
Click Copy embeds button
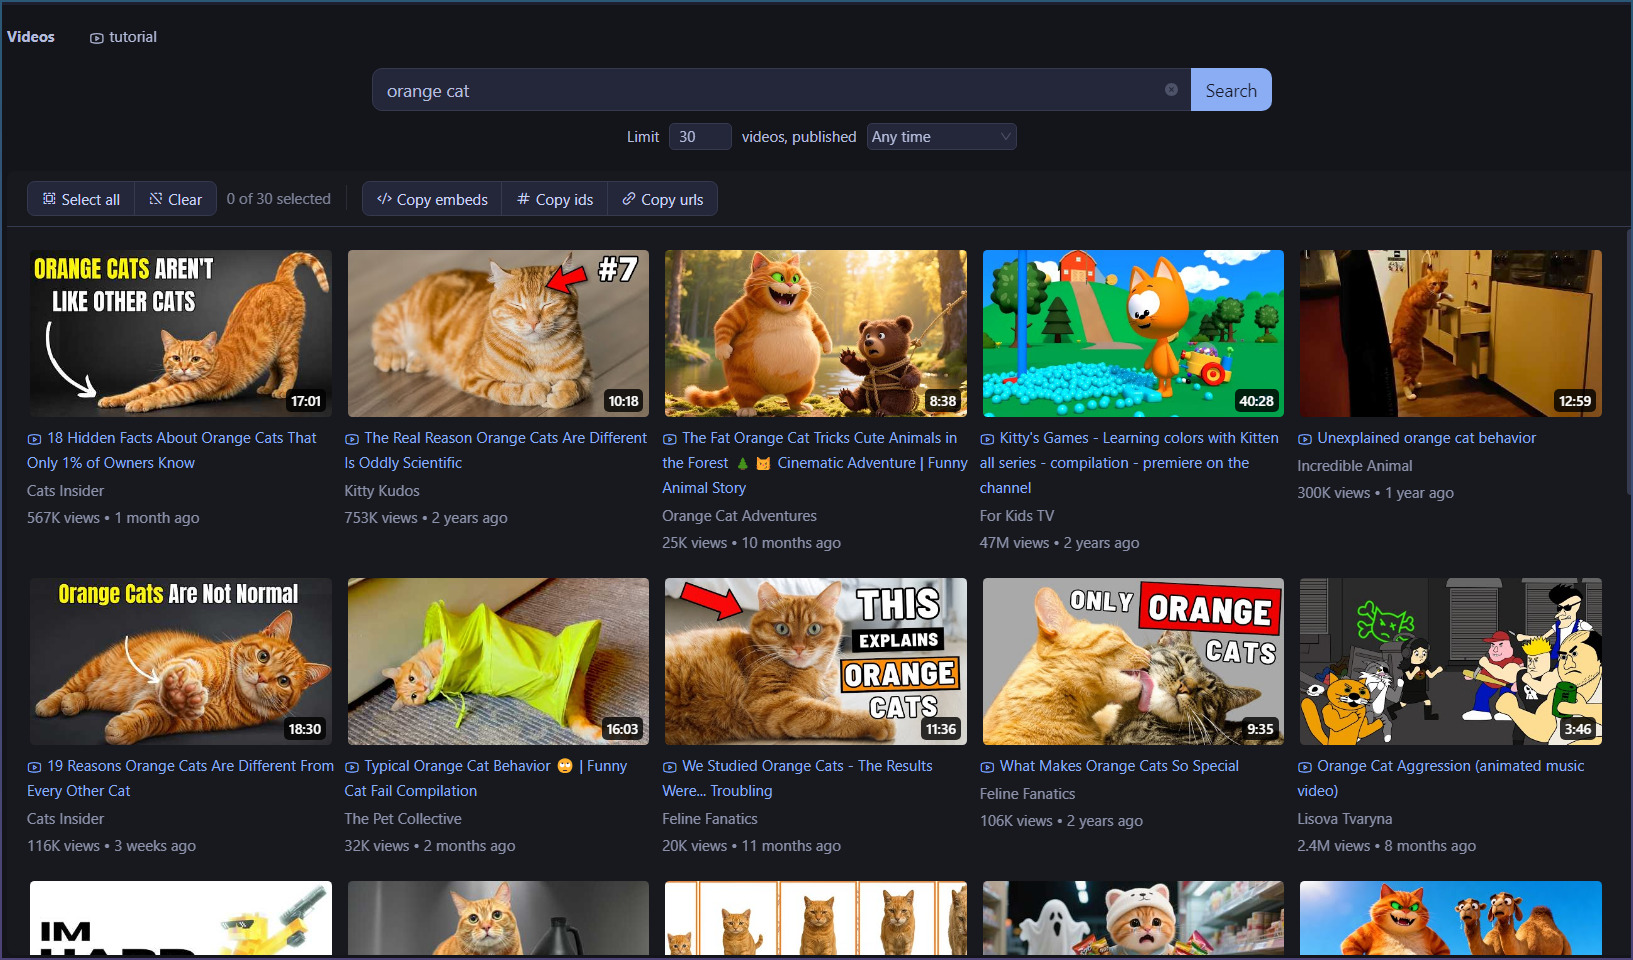432,199
